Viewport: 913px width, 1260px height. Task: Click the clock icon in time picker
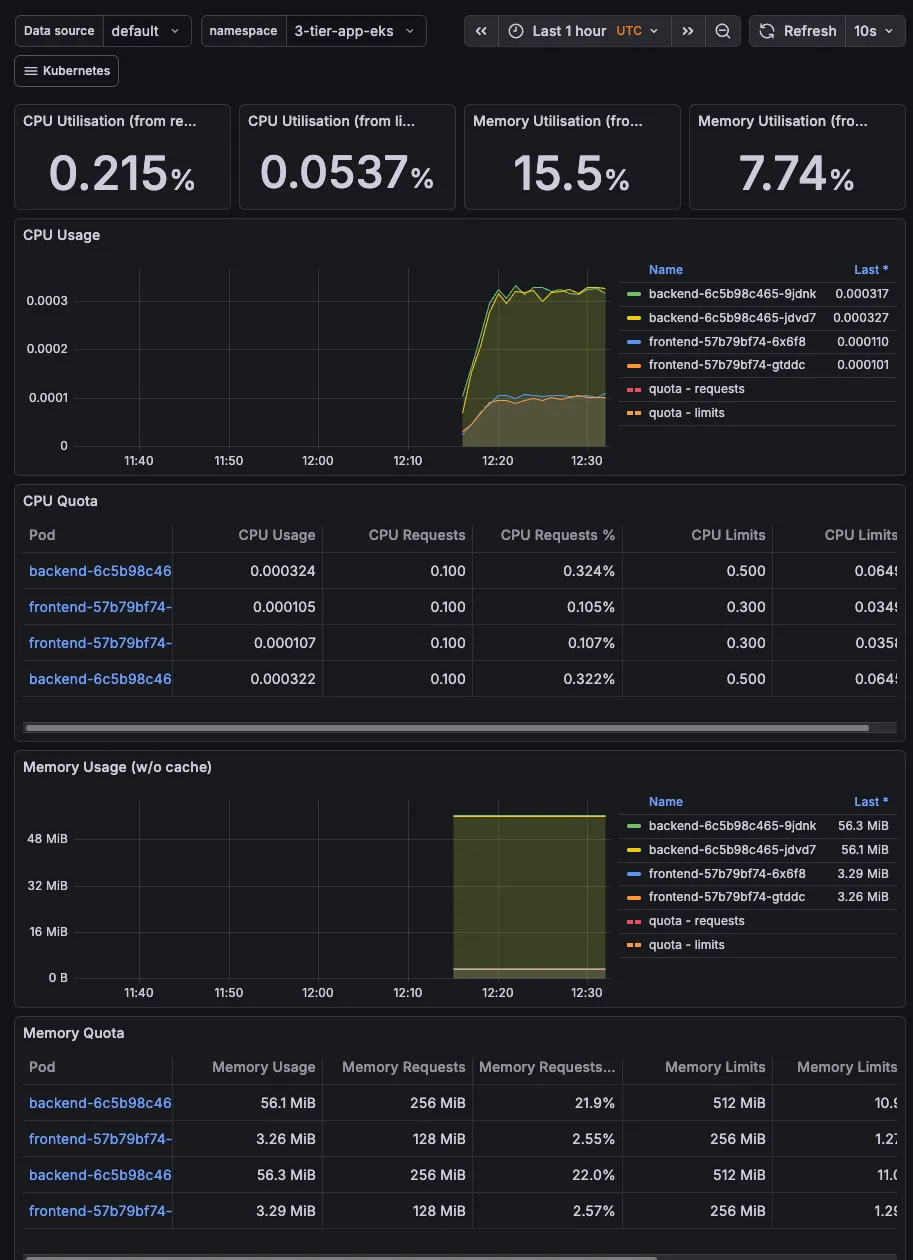pyautogui.click(x=516, y=31)
